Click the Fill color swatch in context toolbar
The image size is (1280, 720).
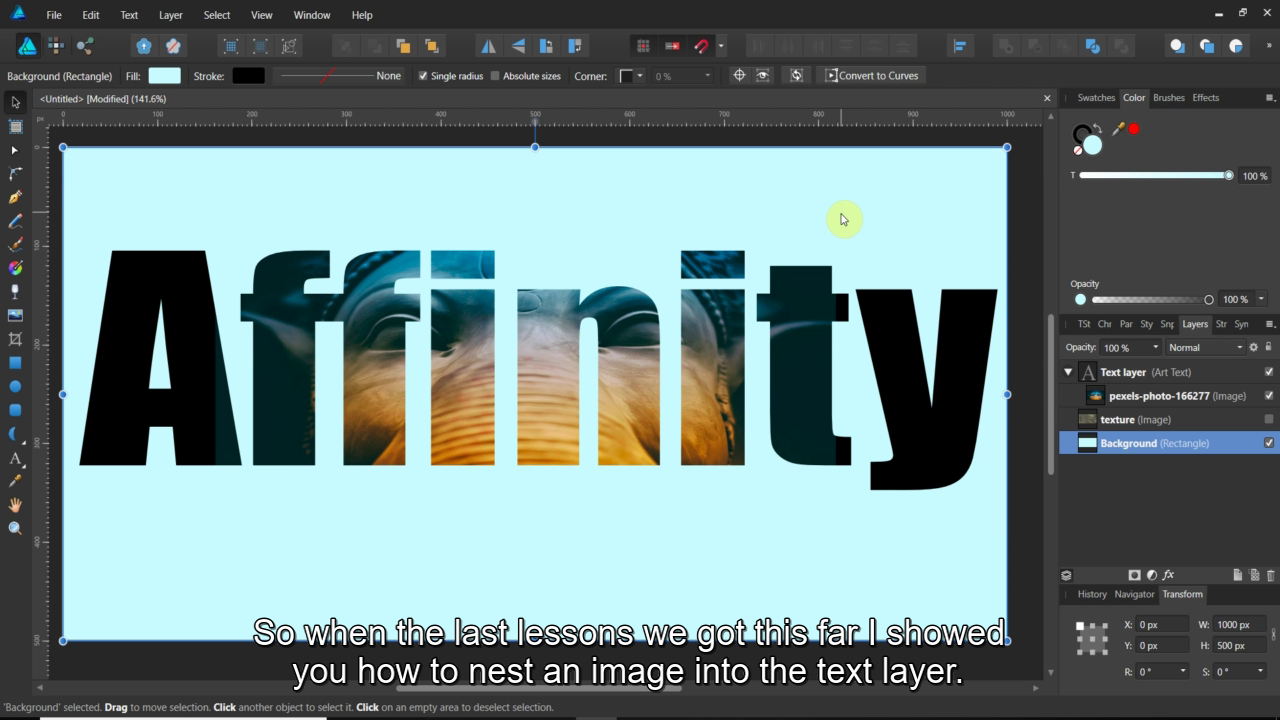point(165,76)
